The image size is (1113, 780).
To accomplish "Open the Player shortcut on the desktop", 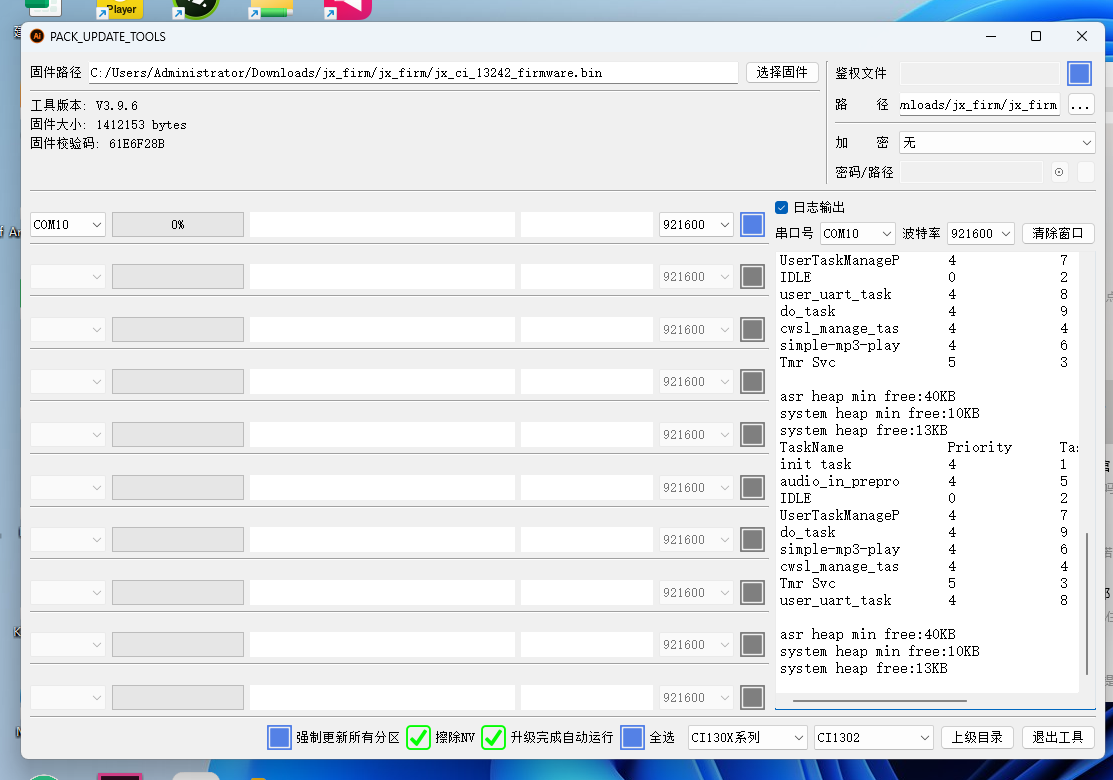I will point(120,9).
